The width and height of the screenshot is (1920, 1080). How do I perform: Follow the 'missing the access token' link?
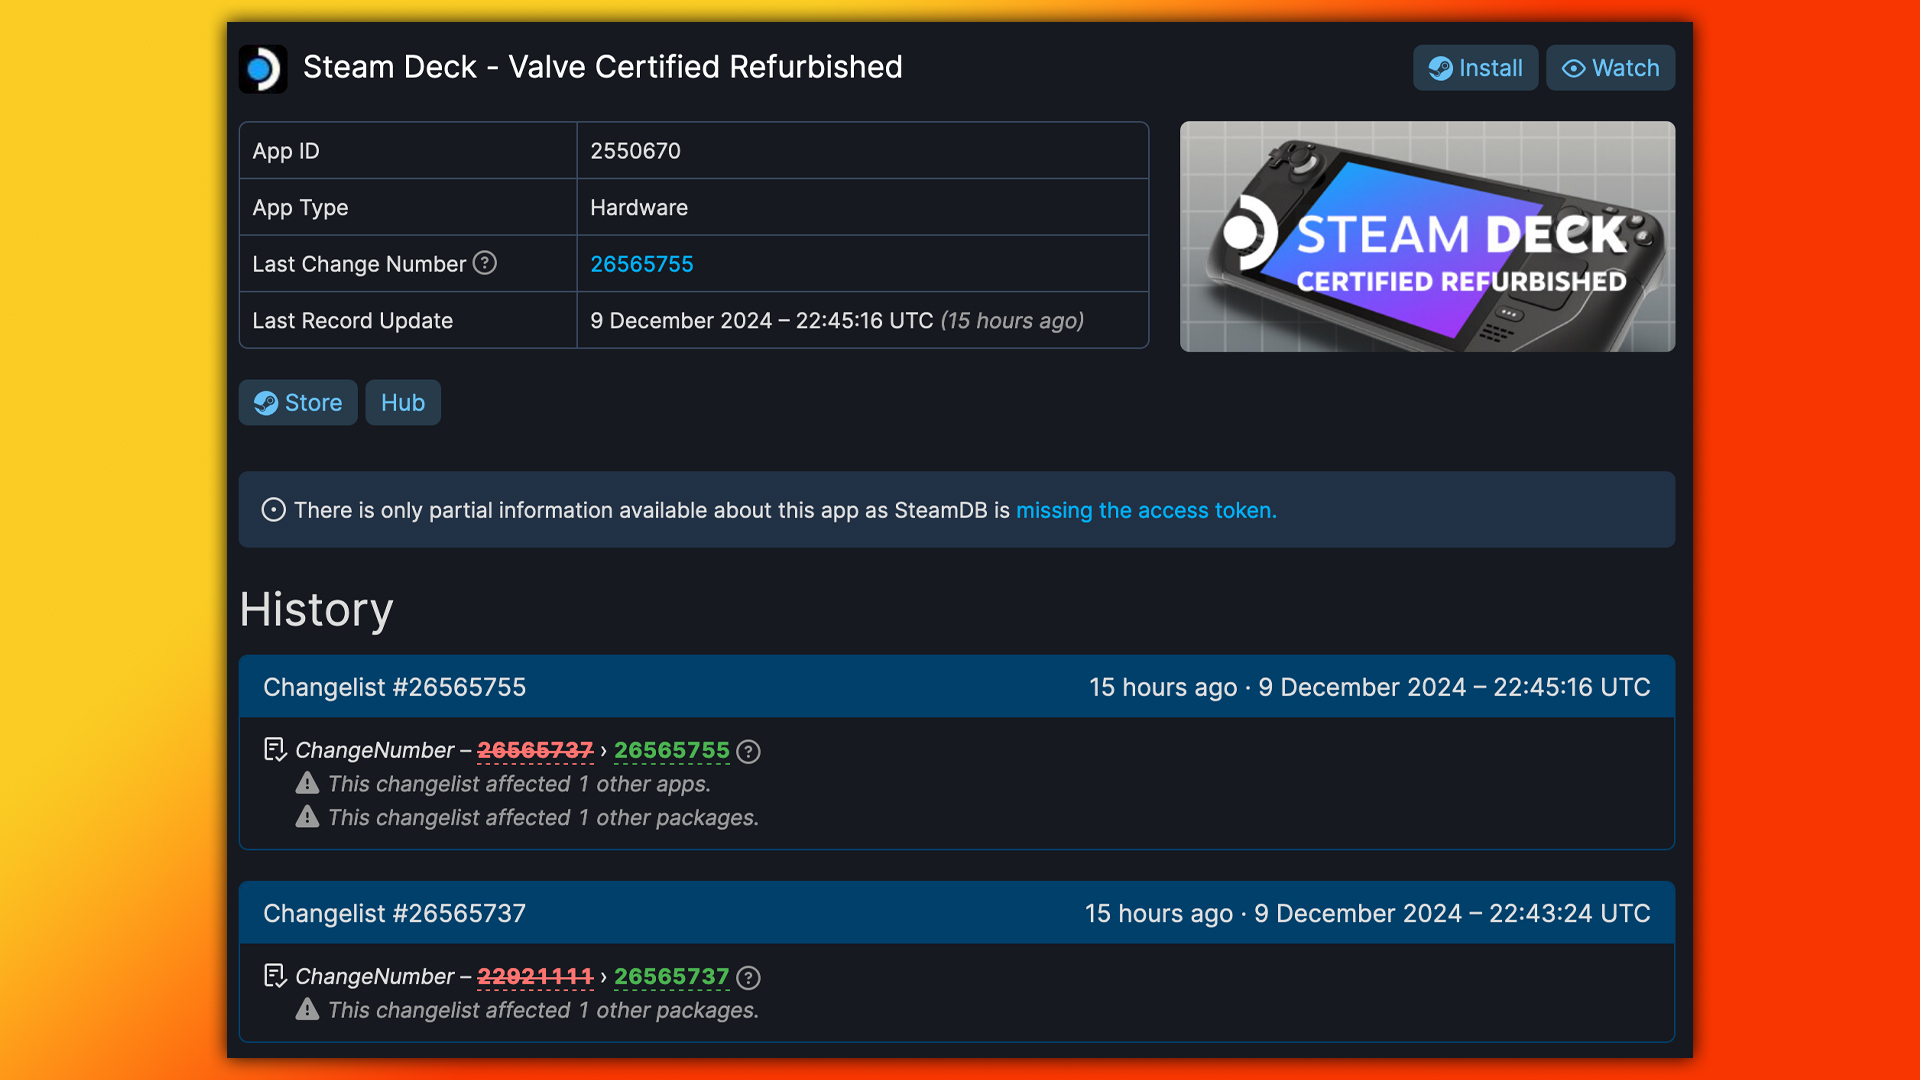point(1146,510)
